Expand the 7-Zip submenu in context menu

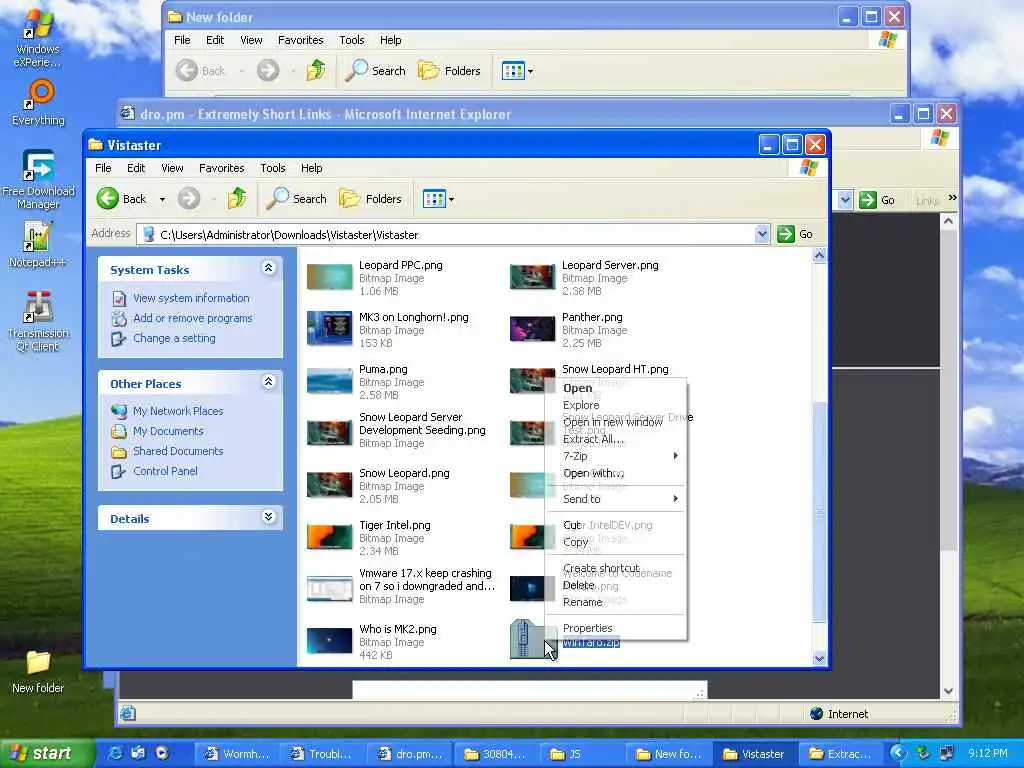click(616, 456)
